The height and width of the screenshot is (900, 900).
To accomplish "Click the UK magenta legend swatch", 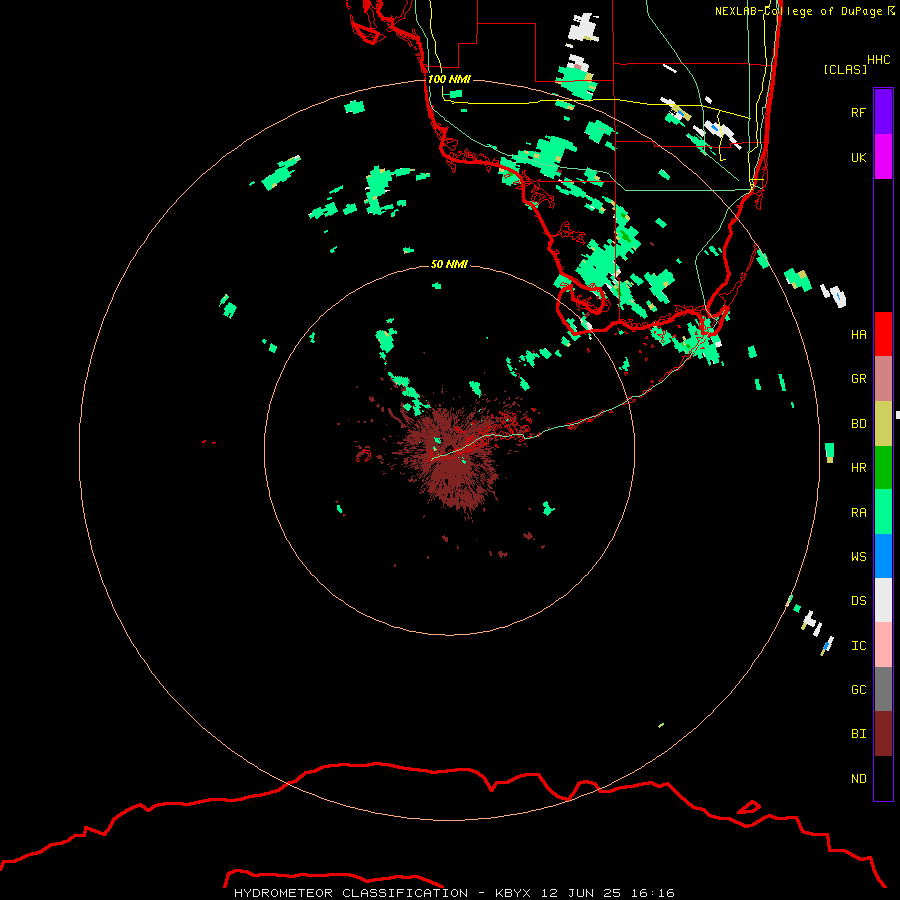I will (883, 157).
